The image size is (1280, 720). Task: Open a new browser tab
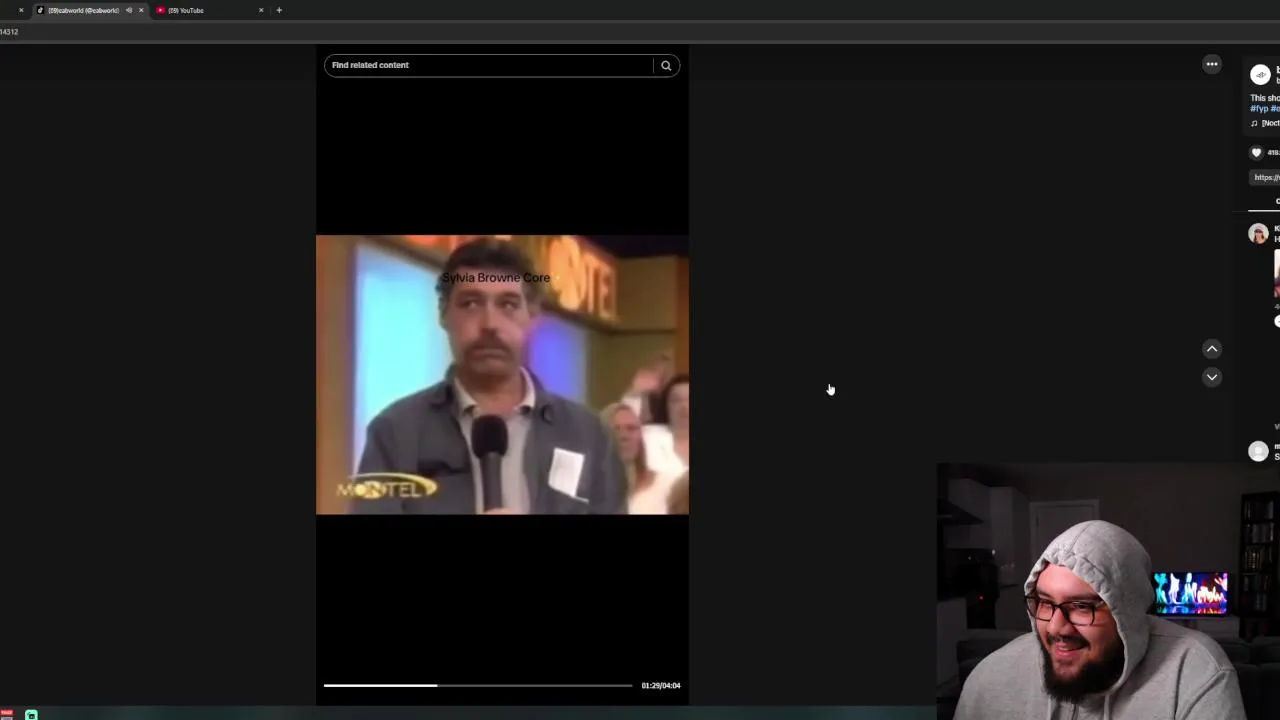[279, 10]
